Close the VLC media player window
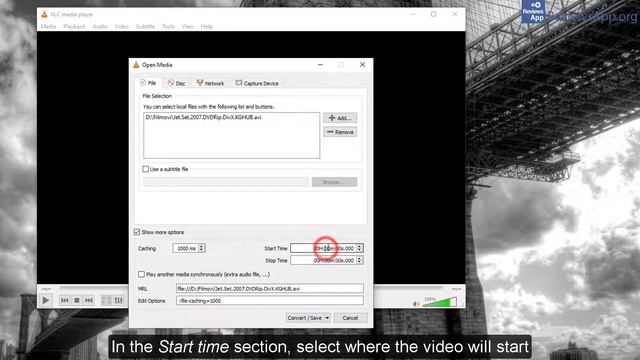The width and height of the screenshot is (640, 360). (455, 14)
